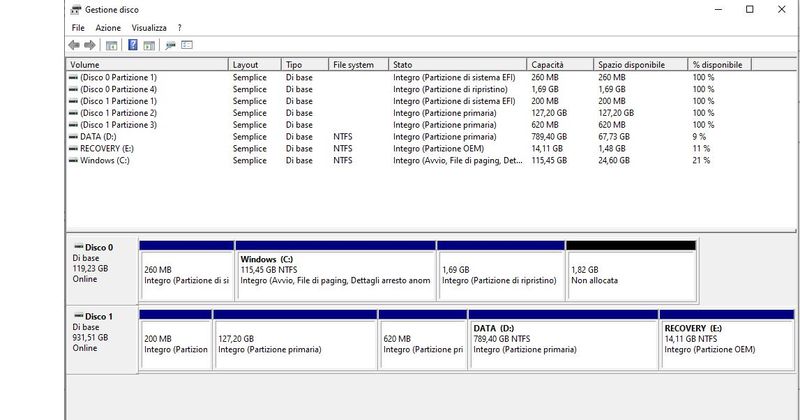Click the Back arrow toolbar icon
Image resolution: width=800 pixels, height=420 pixels.
point(74,45)
